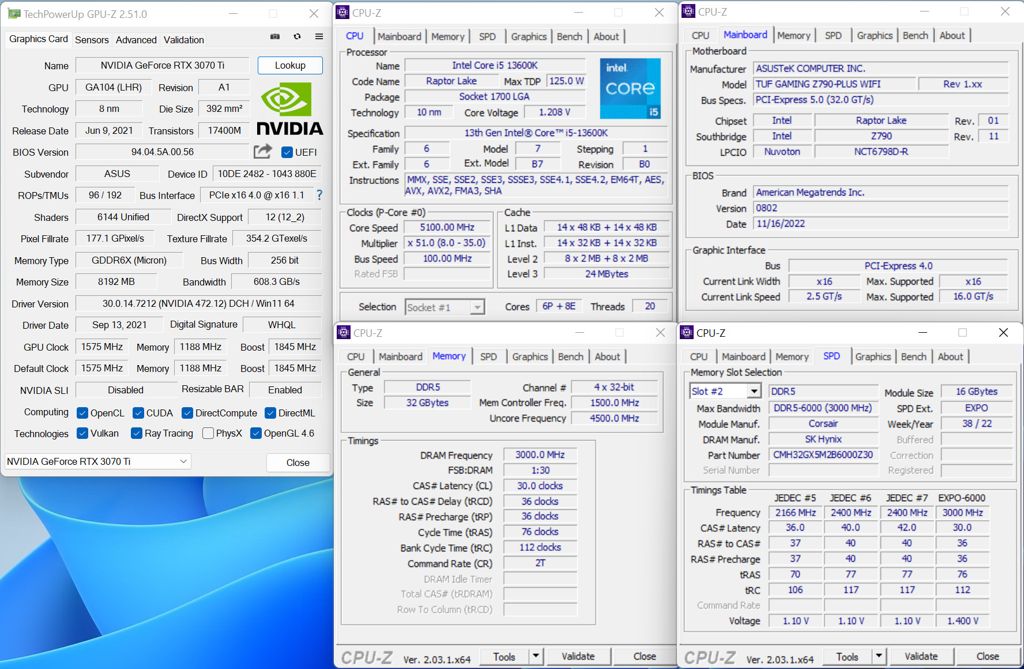Open the Socket #1 Selection dropdown
The height and width of the screenshot is (669, 1024).
(x=445, y=307)
